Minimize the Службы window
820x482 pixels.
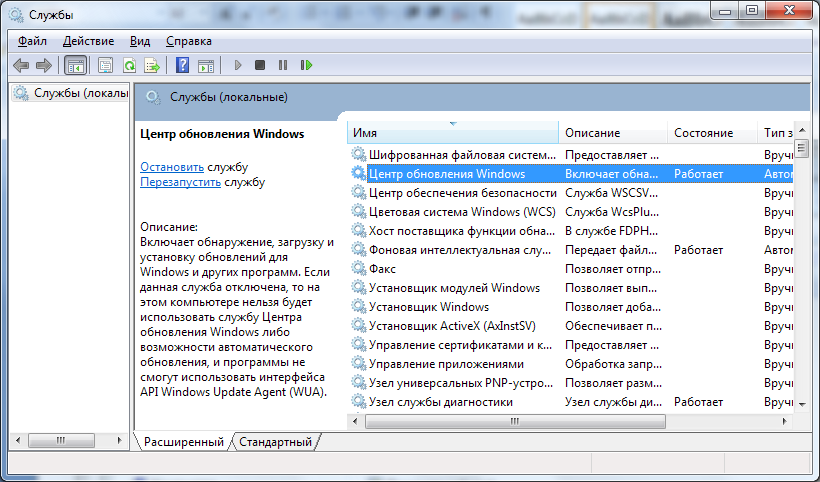click(725, 10)
